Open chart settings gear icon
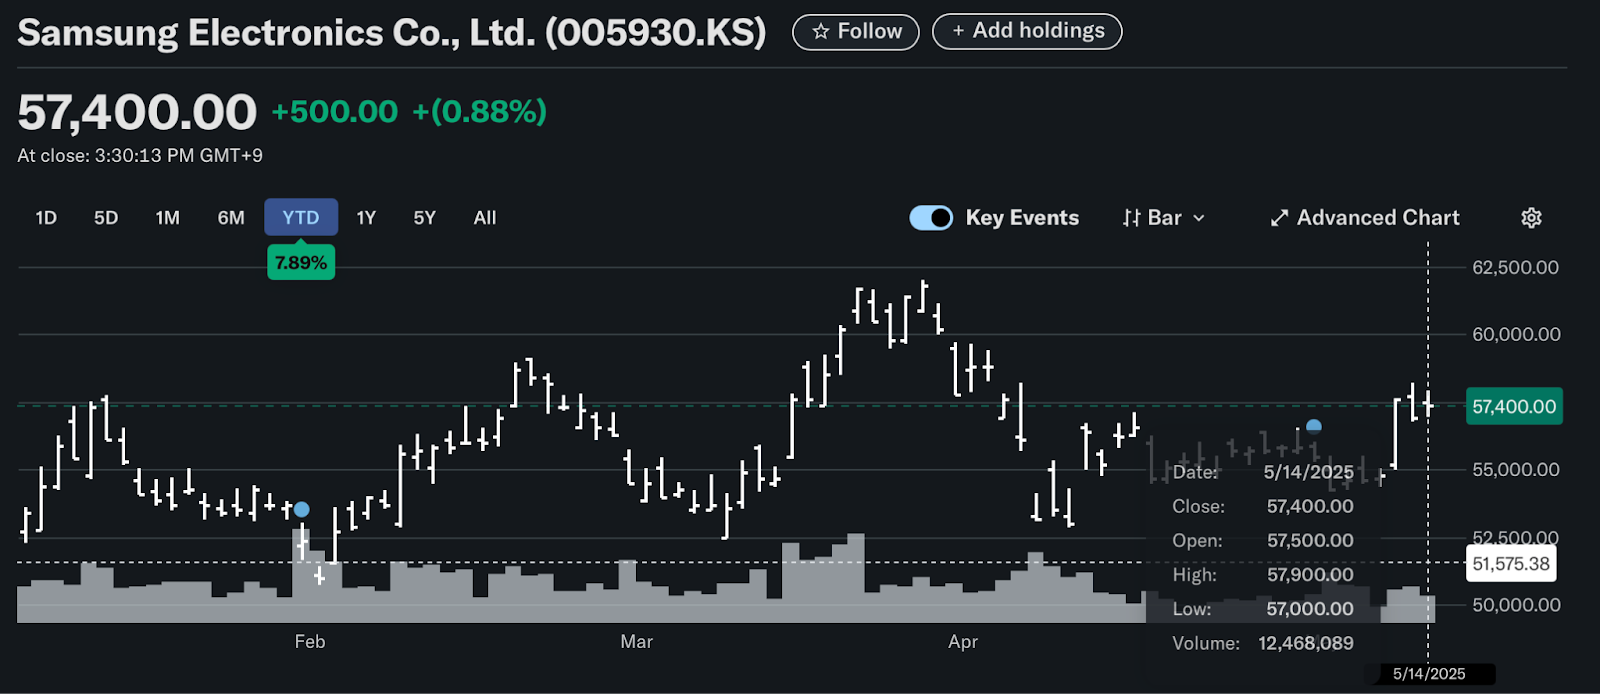The image size is (1600, 694). (1531, 218)
